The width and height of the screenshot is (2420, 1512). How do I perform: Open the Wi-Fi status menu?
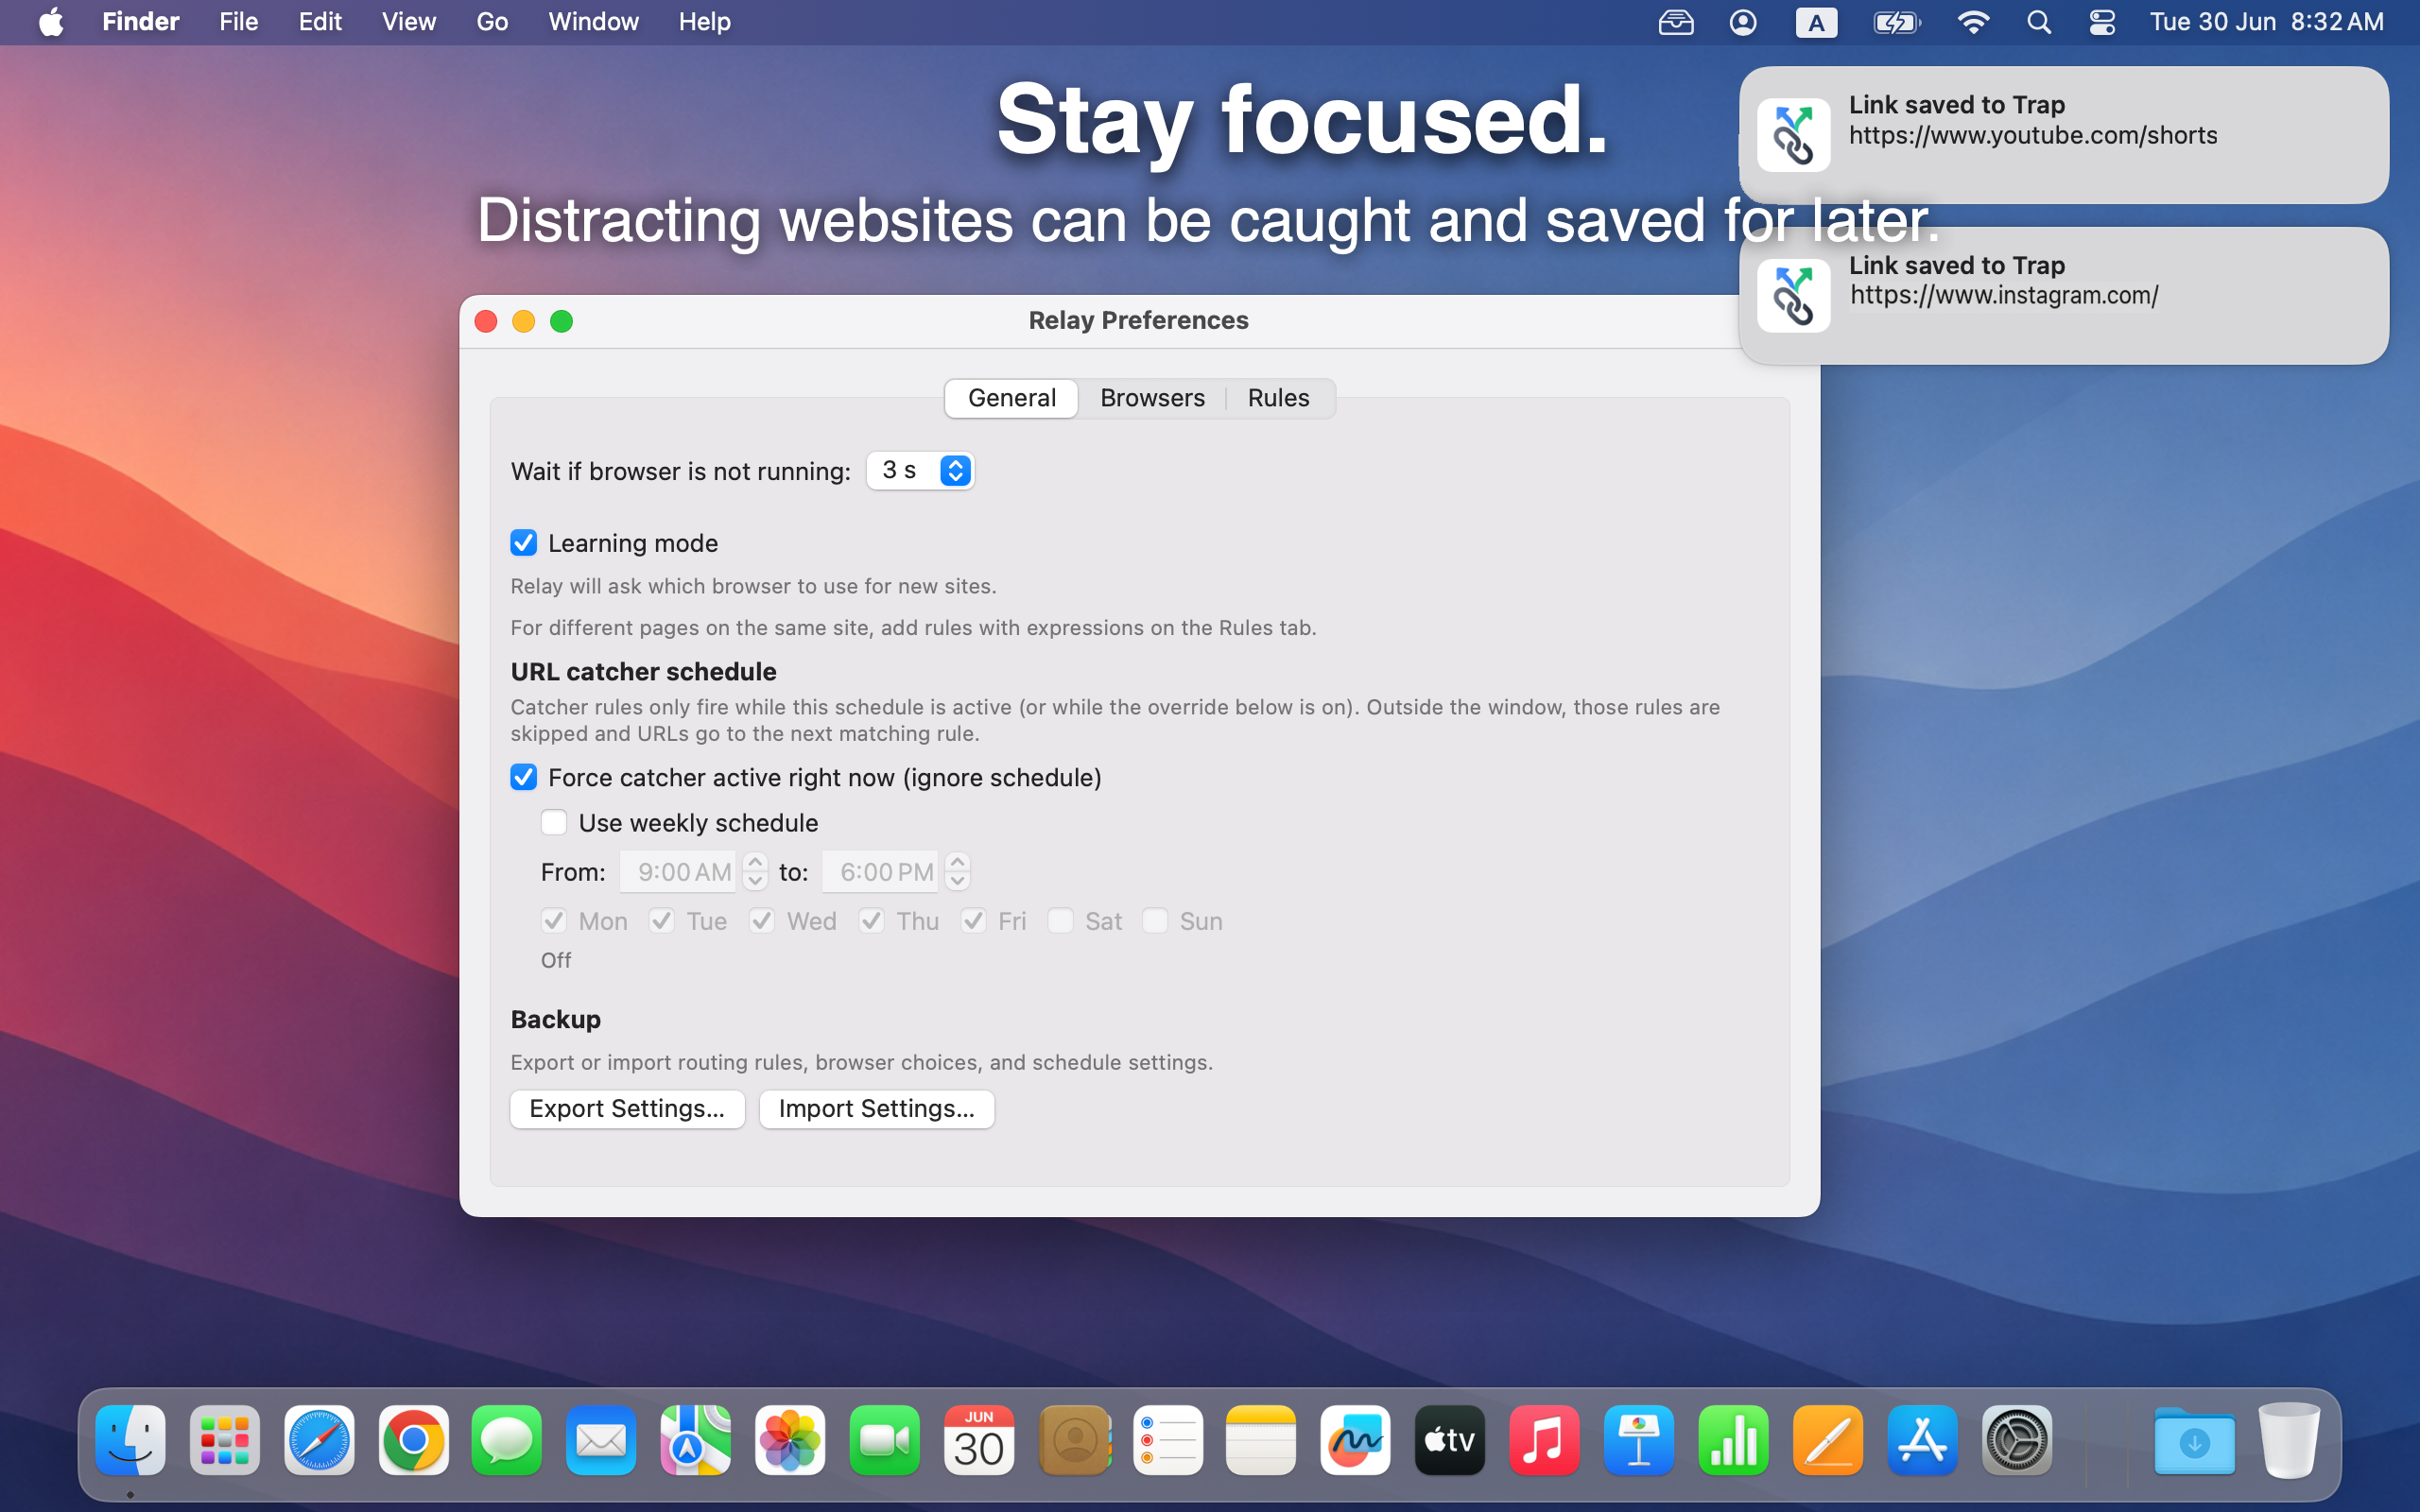point(1972,22)
